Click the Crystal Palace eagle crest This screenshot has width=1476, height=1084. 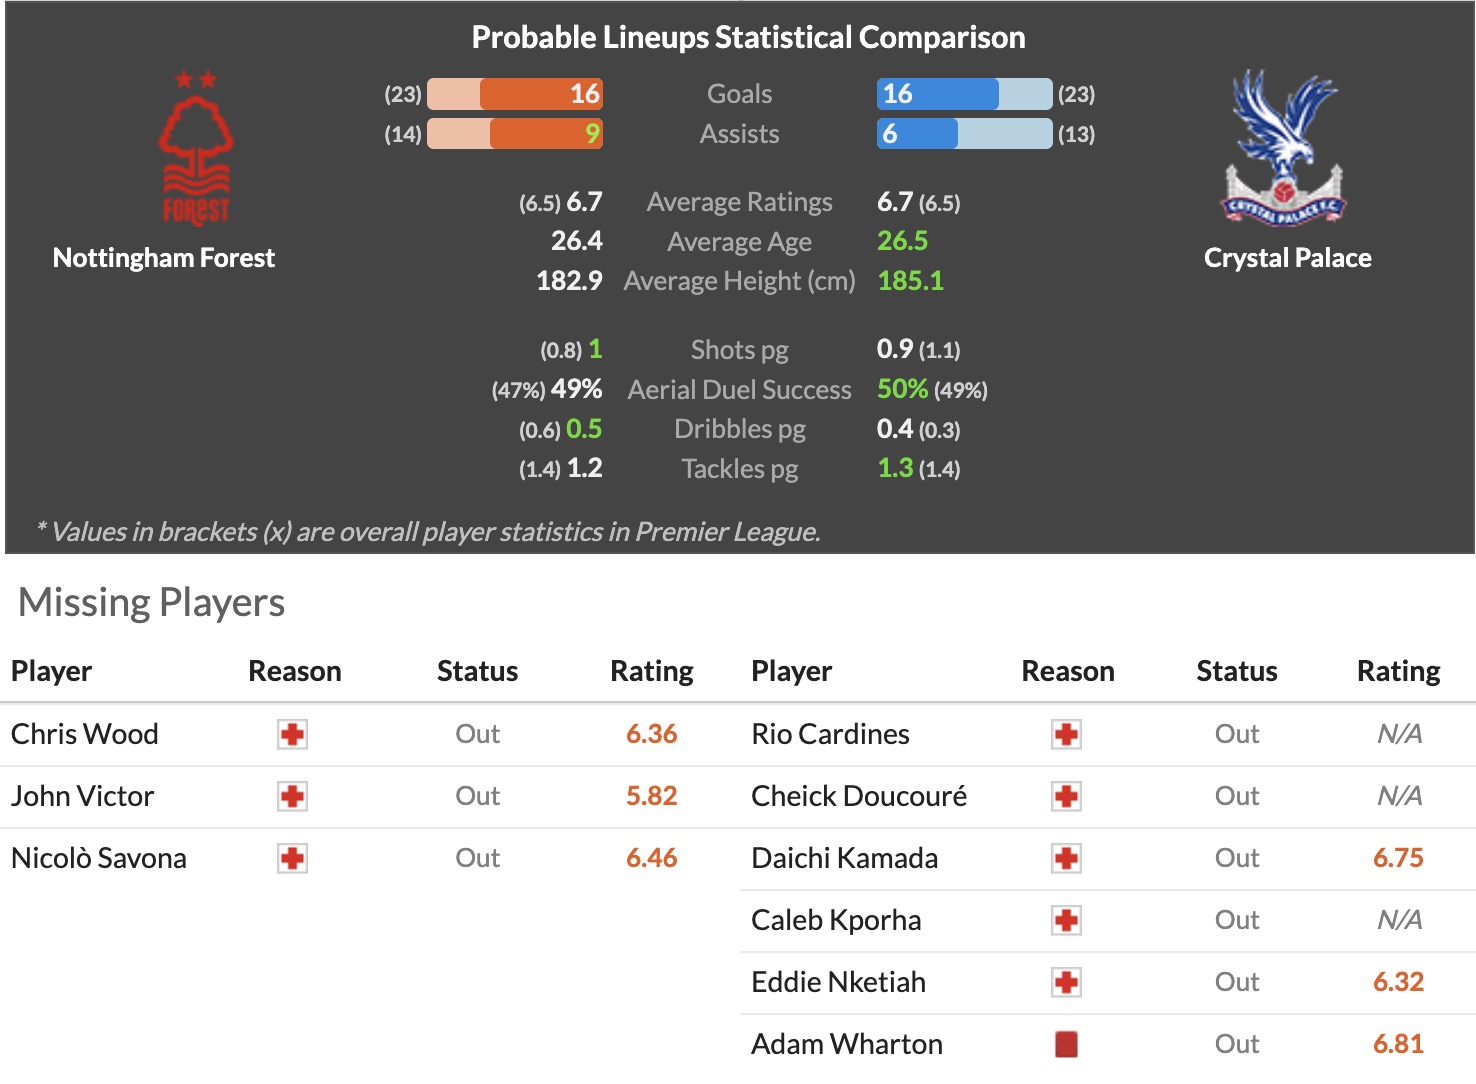click(1285, 148)
